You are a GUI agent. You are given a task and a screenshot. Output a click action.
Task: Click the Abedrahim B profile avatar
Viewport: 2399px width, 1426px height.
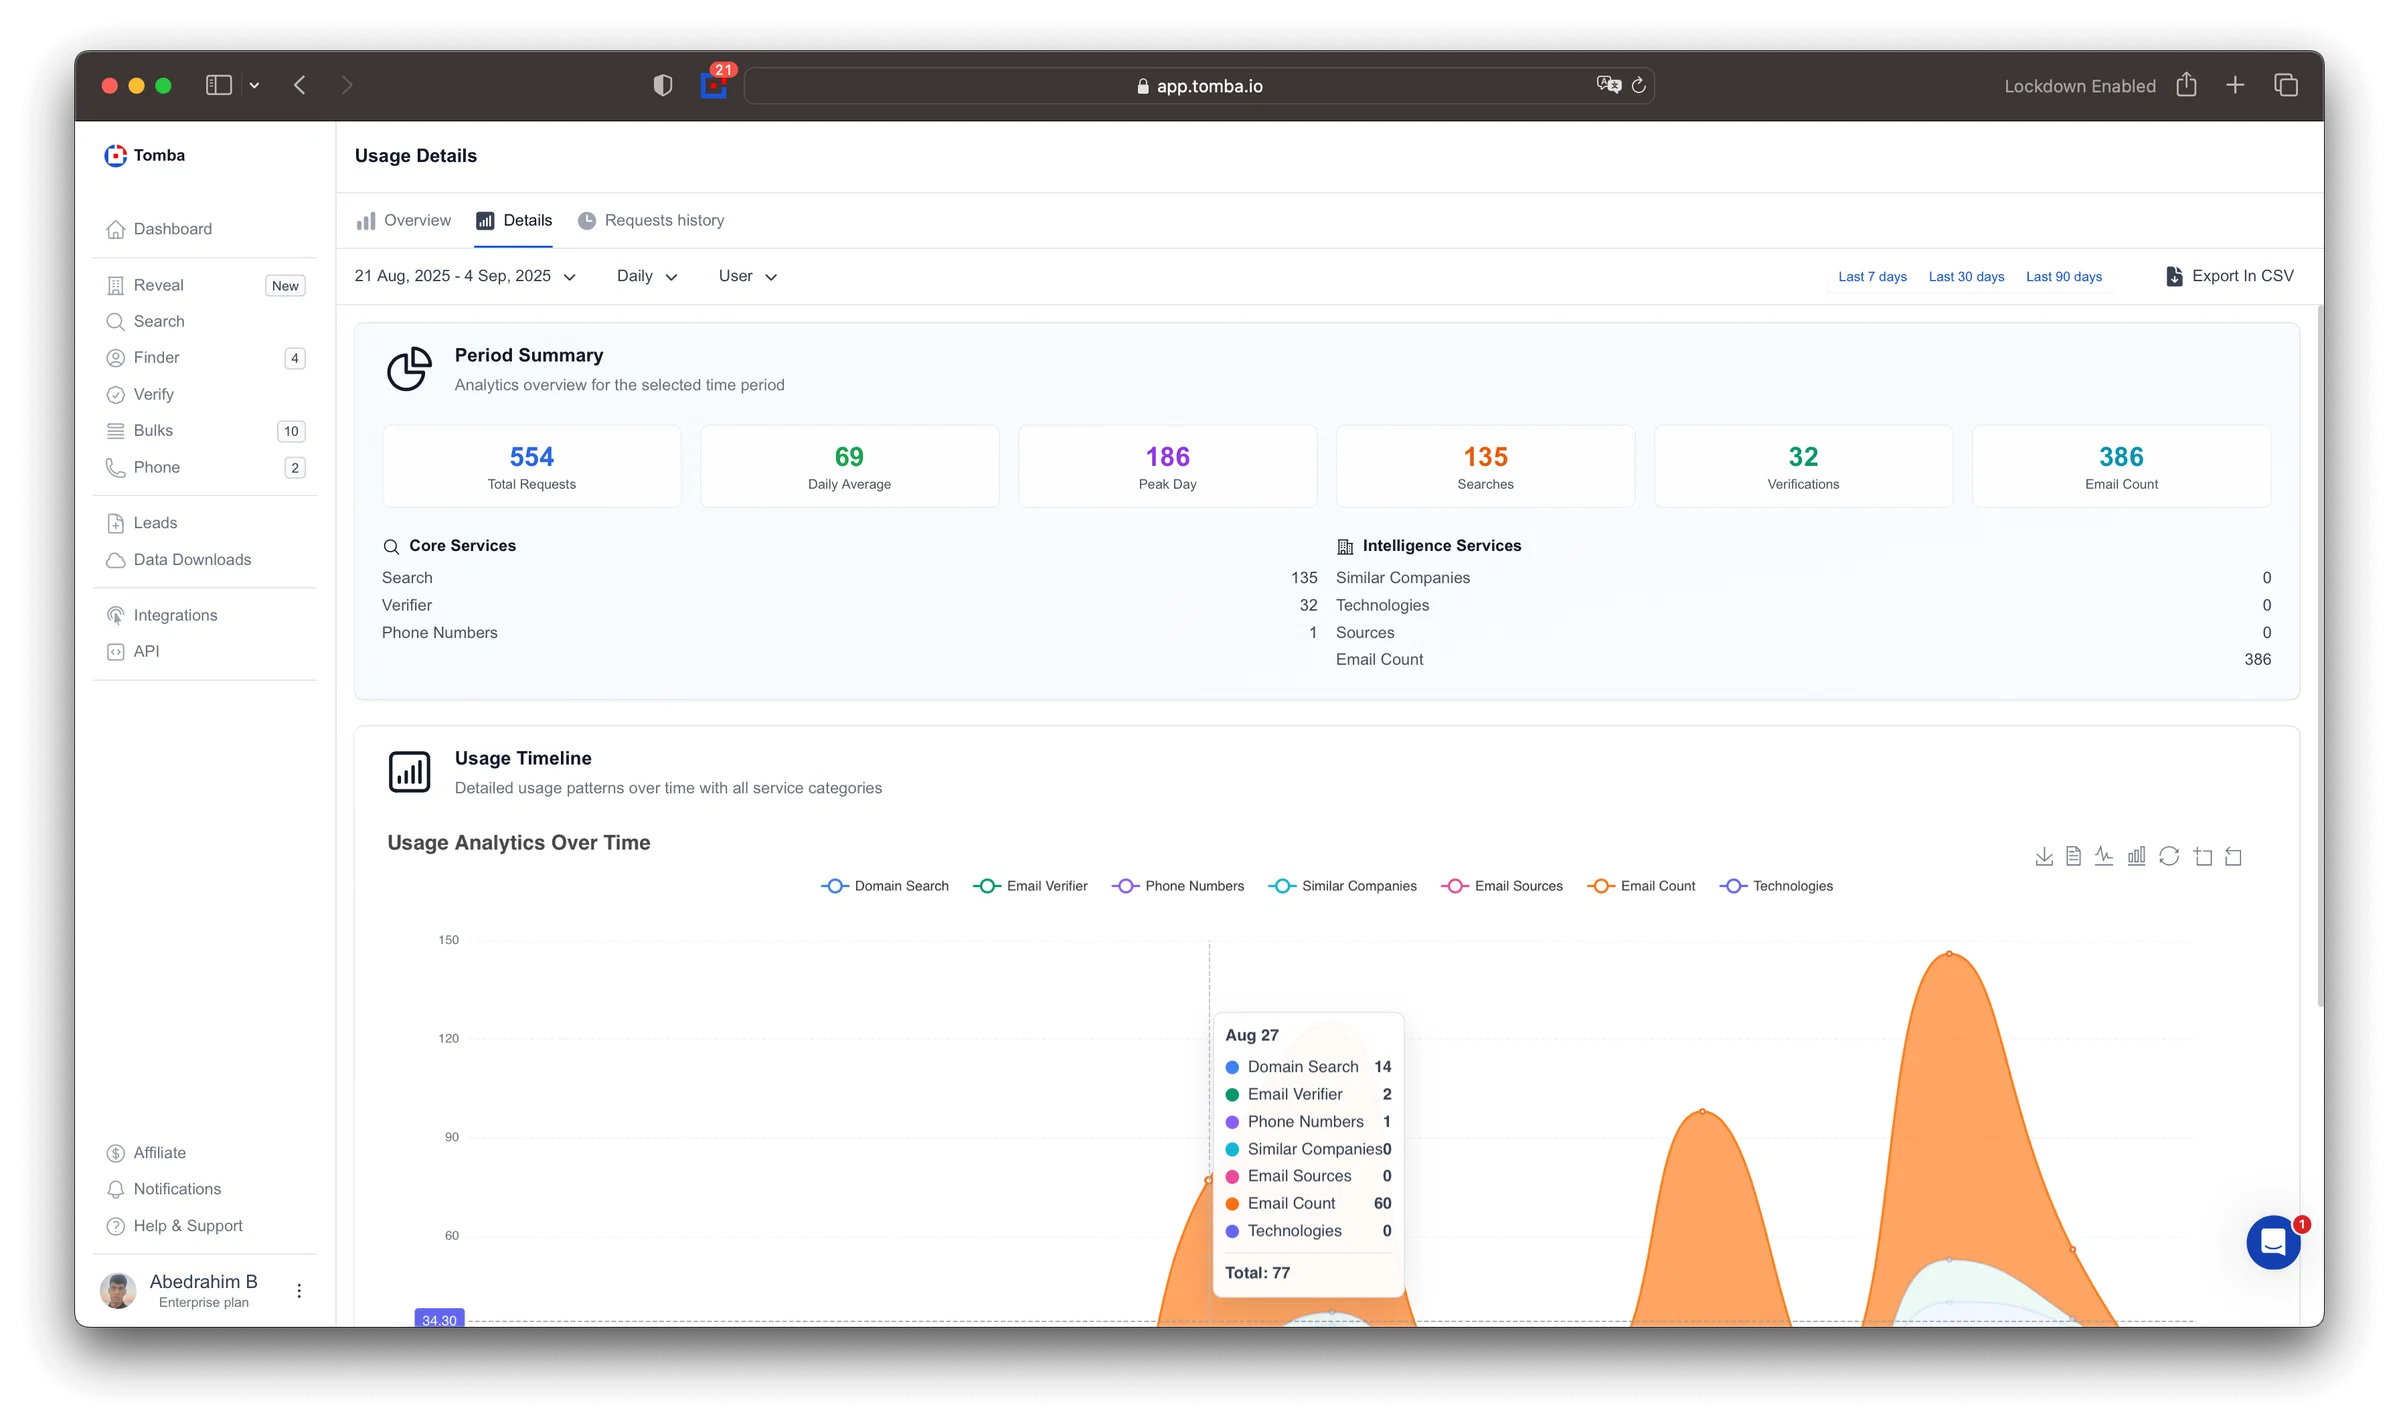(x=118, y=1290)
